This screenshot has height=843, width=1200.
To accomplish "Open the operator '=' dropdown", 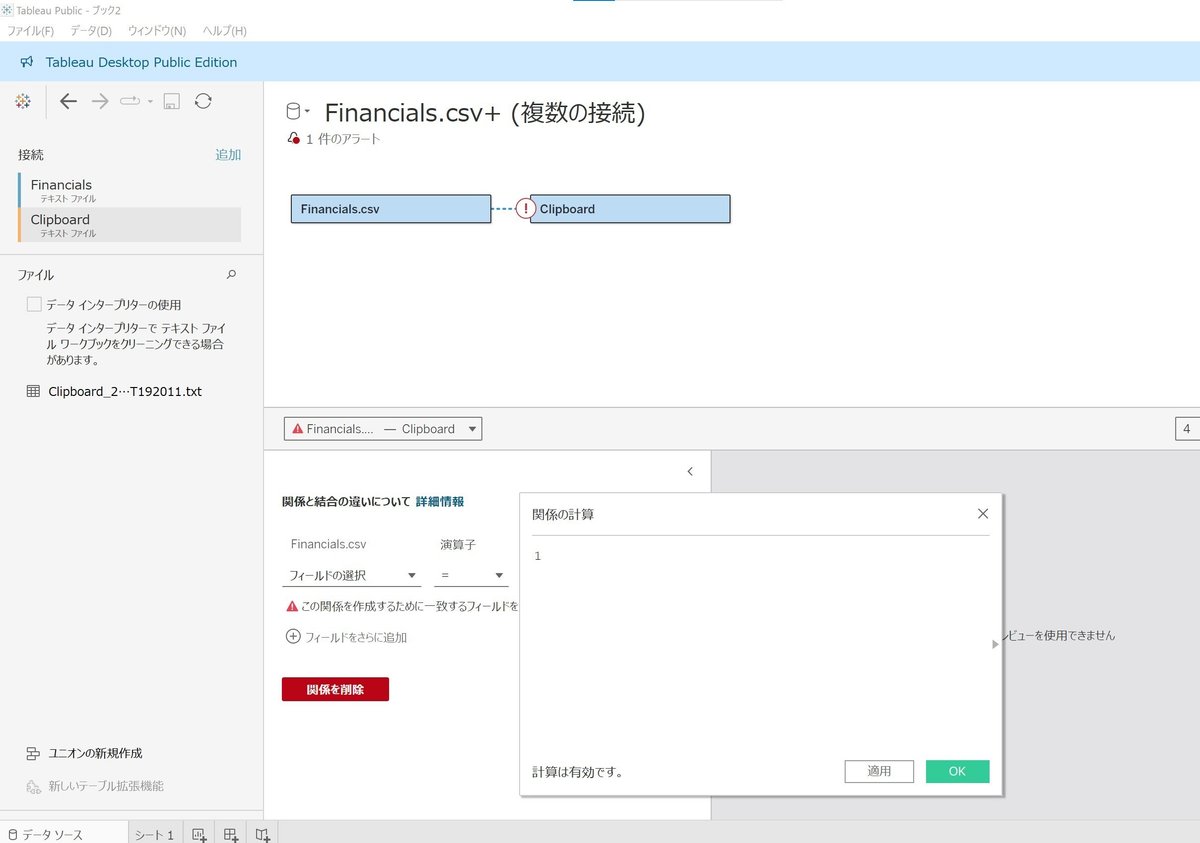I will 471,576.
